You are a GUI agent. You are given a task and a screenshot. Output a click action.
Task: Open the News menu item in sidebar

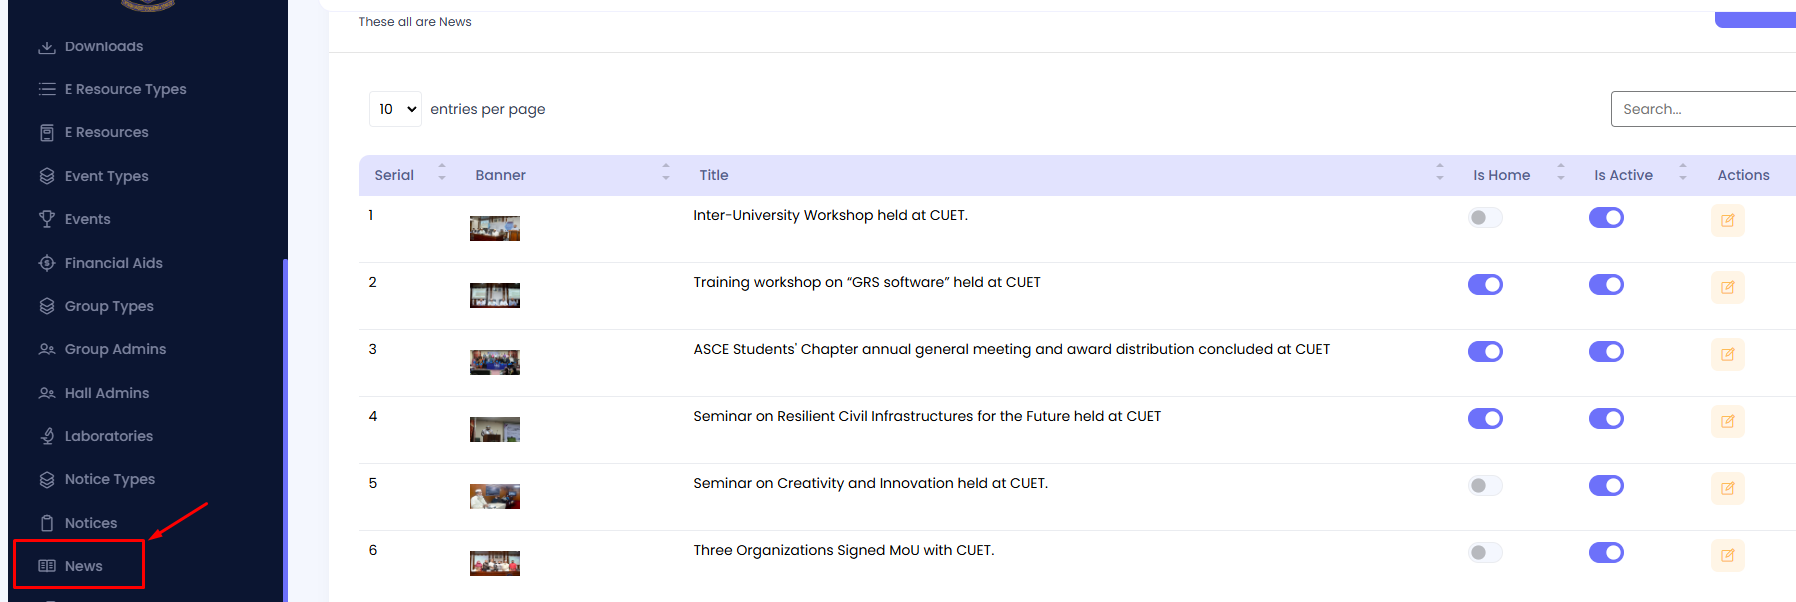83,566
